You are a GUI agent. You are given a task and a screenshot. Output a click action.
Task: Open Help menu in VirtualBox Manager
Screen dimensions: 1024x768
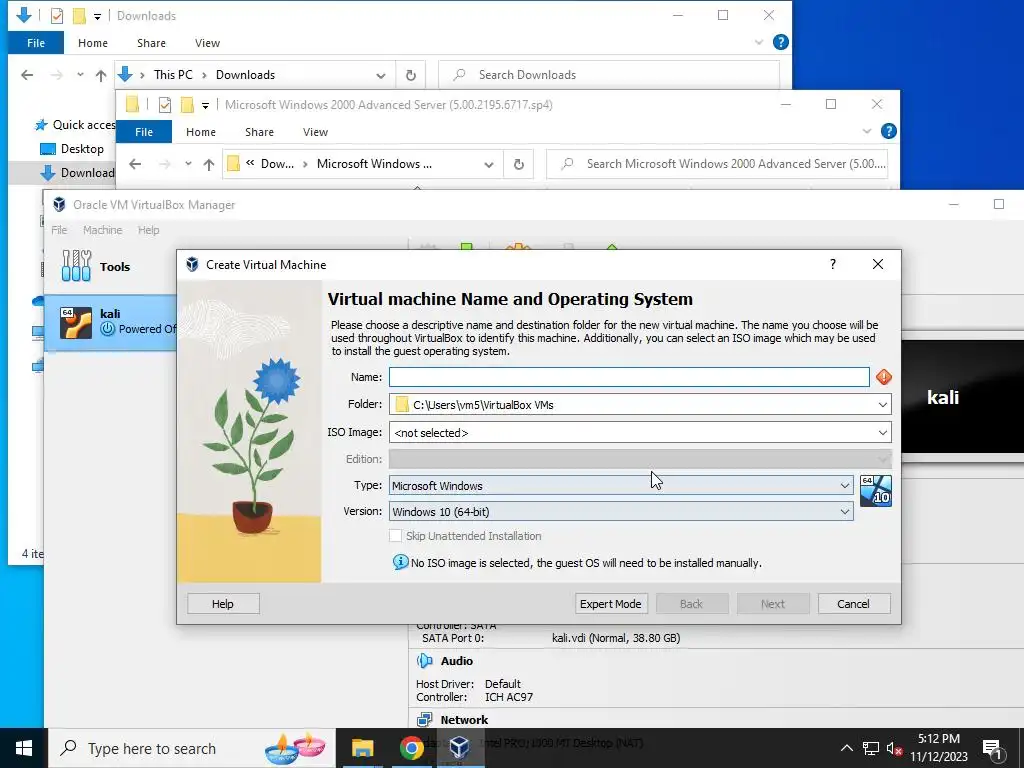tap(148, 230)
